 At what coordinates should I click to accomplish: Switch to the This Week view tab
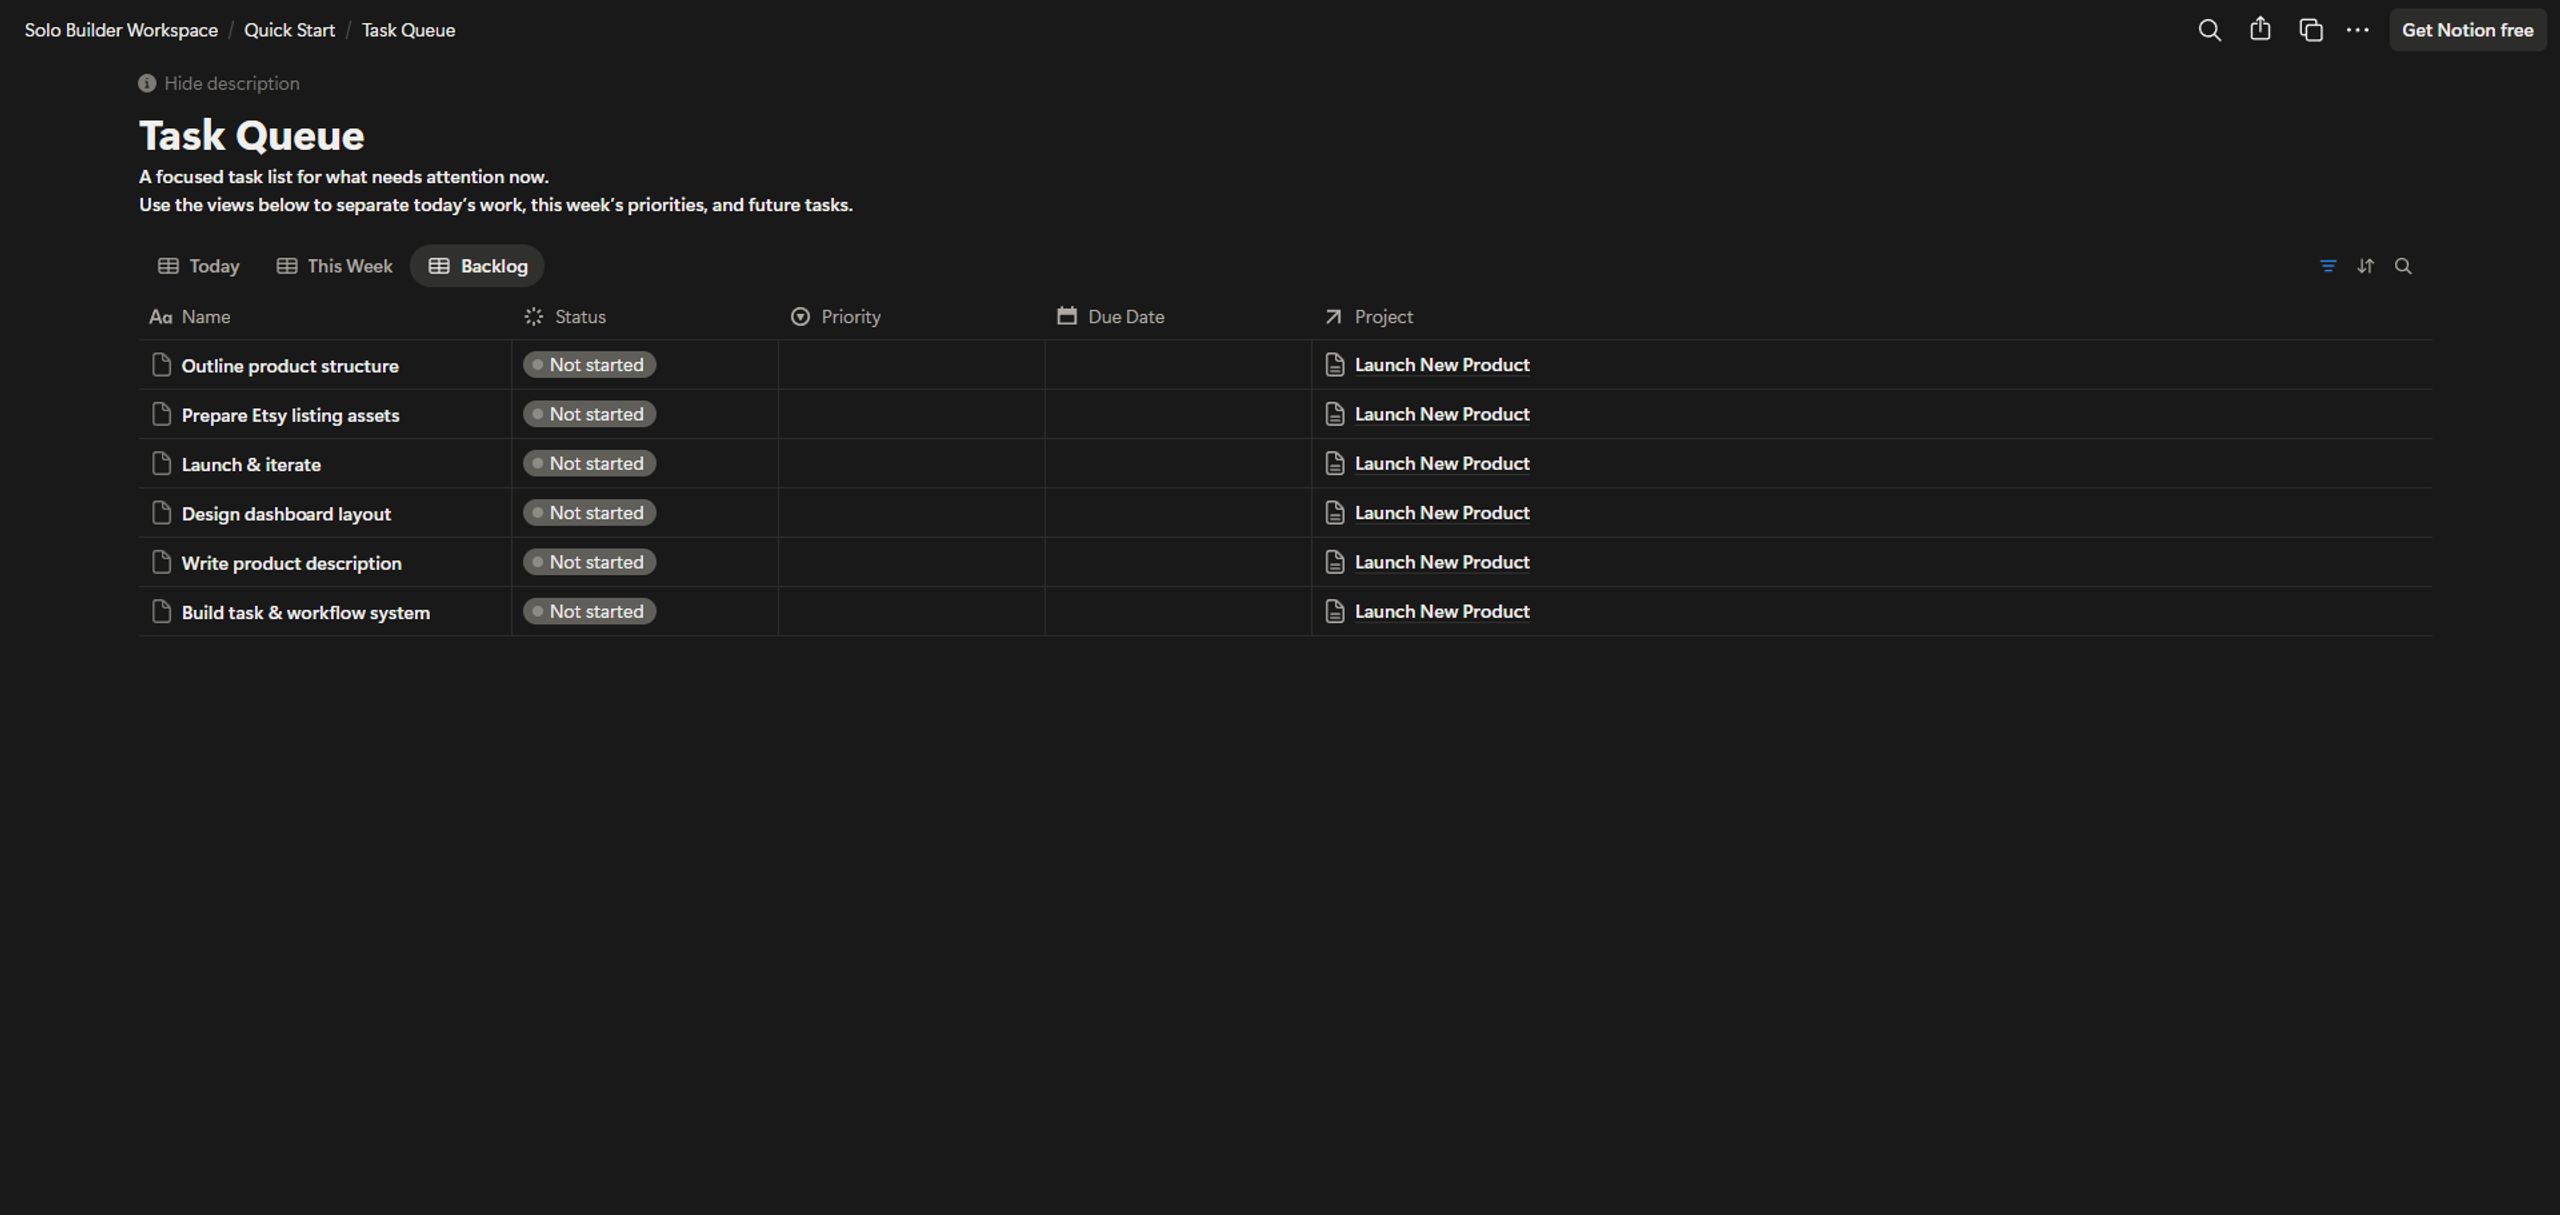(x=335, y=266)
